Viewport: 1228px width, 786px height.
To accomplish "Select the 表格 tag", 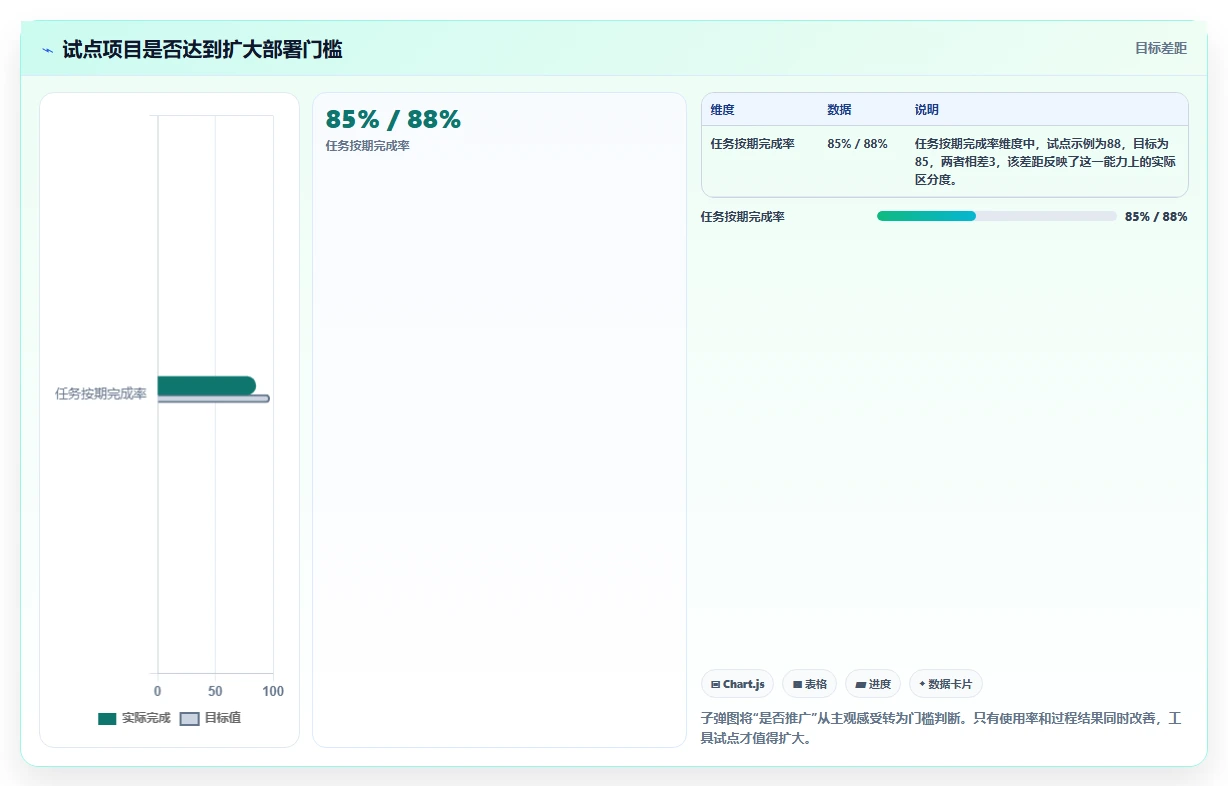I will (x=810, y=684).
